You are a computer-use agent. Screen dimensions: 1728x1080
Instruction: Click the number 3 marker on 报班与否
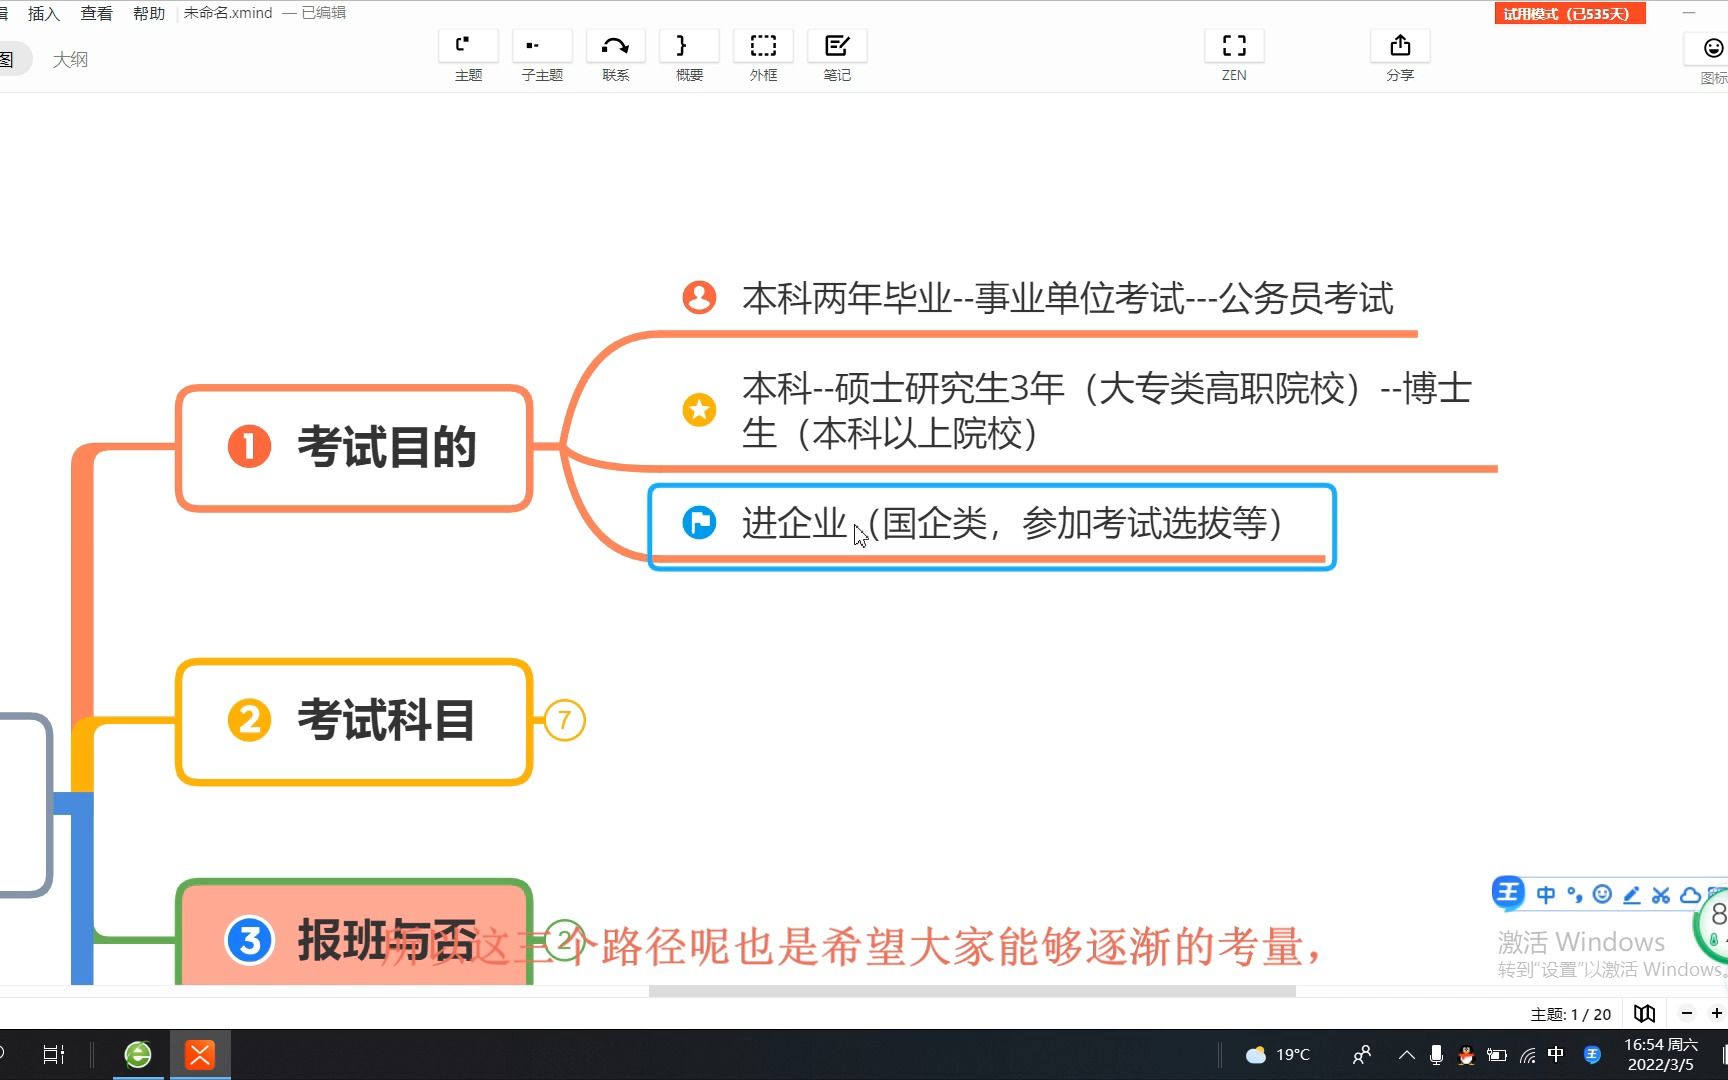click(249, 940)
